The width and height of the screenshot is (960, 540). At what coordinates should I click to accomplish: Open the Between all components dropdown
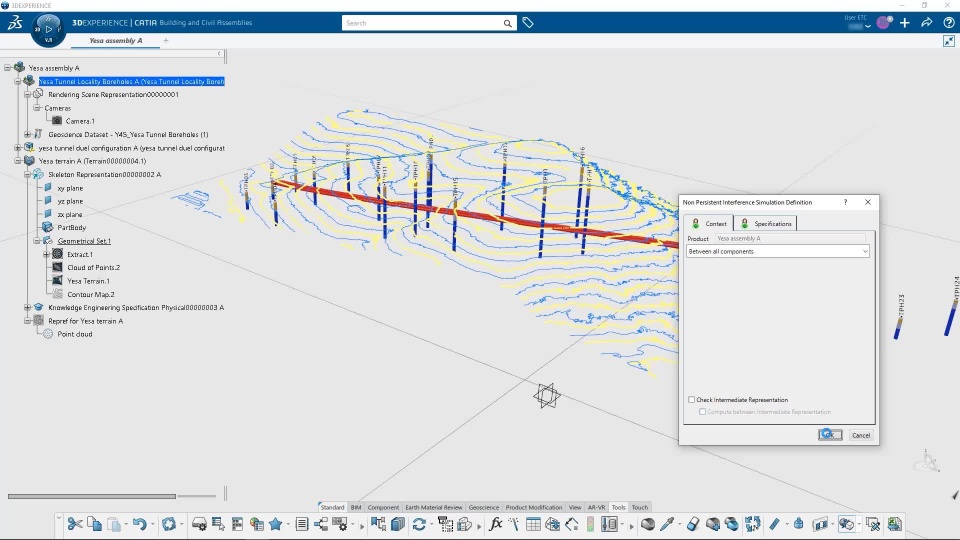(x=778, y=252)
